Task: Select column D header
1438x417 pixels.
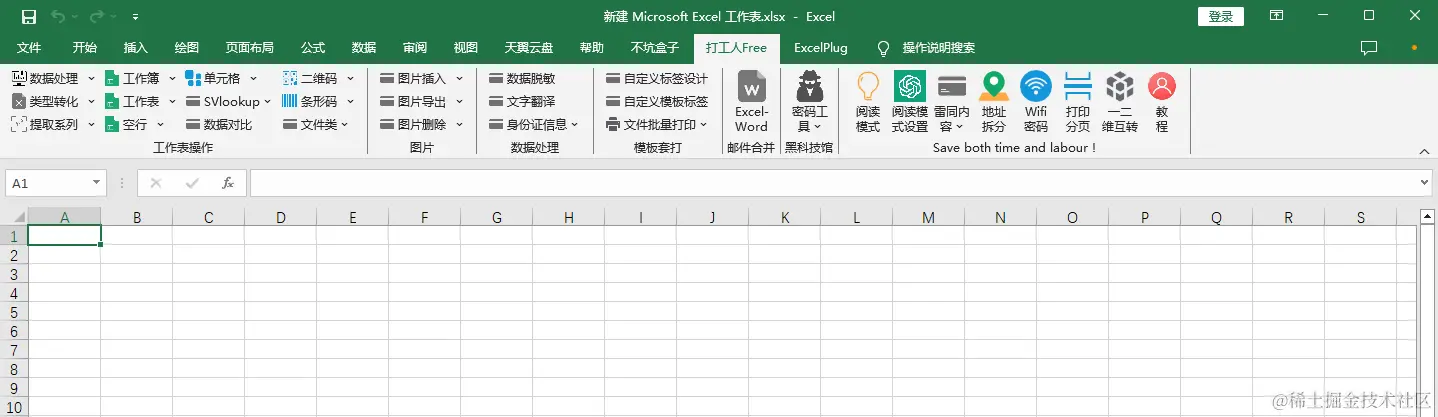Action: (280, 217)
